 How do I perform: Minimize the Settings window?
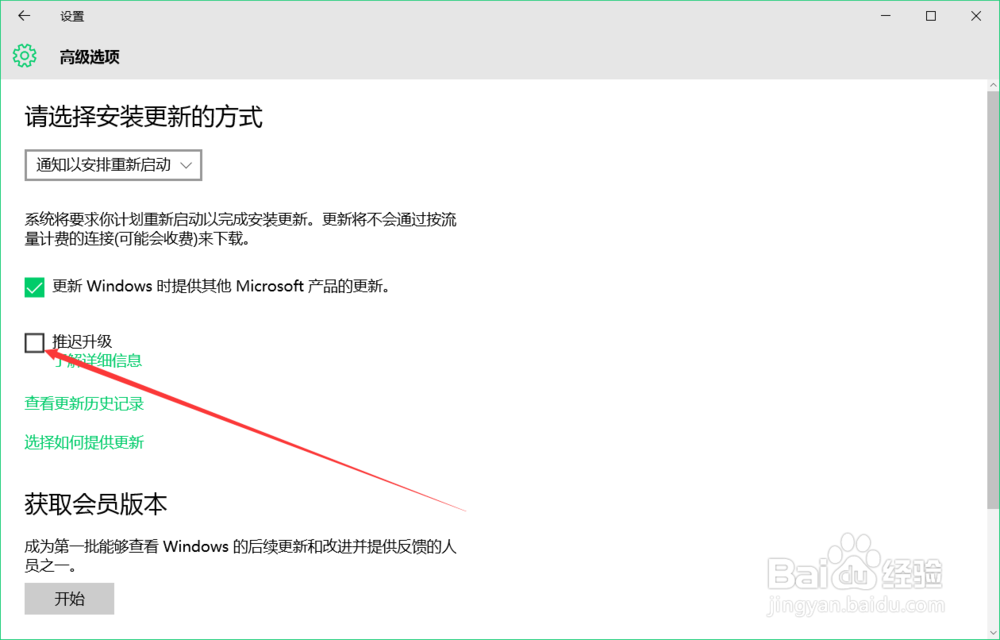click(x=885, y=16)
